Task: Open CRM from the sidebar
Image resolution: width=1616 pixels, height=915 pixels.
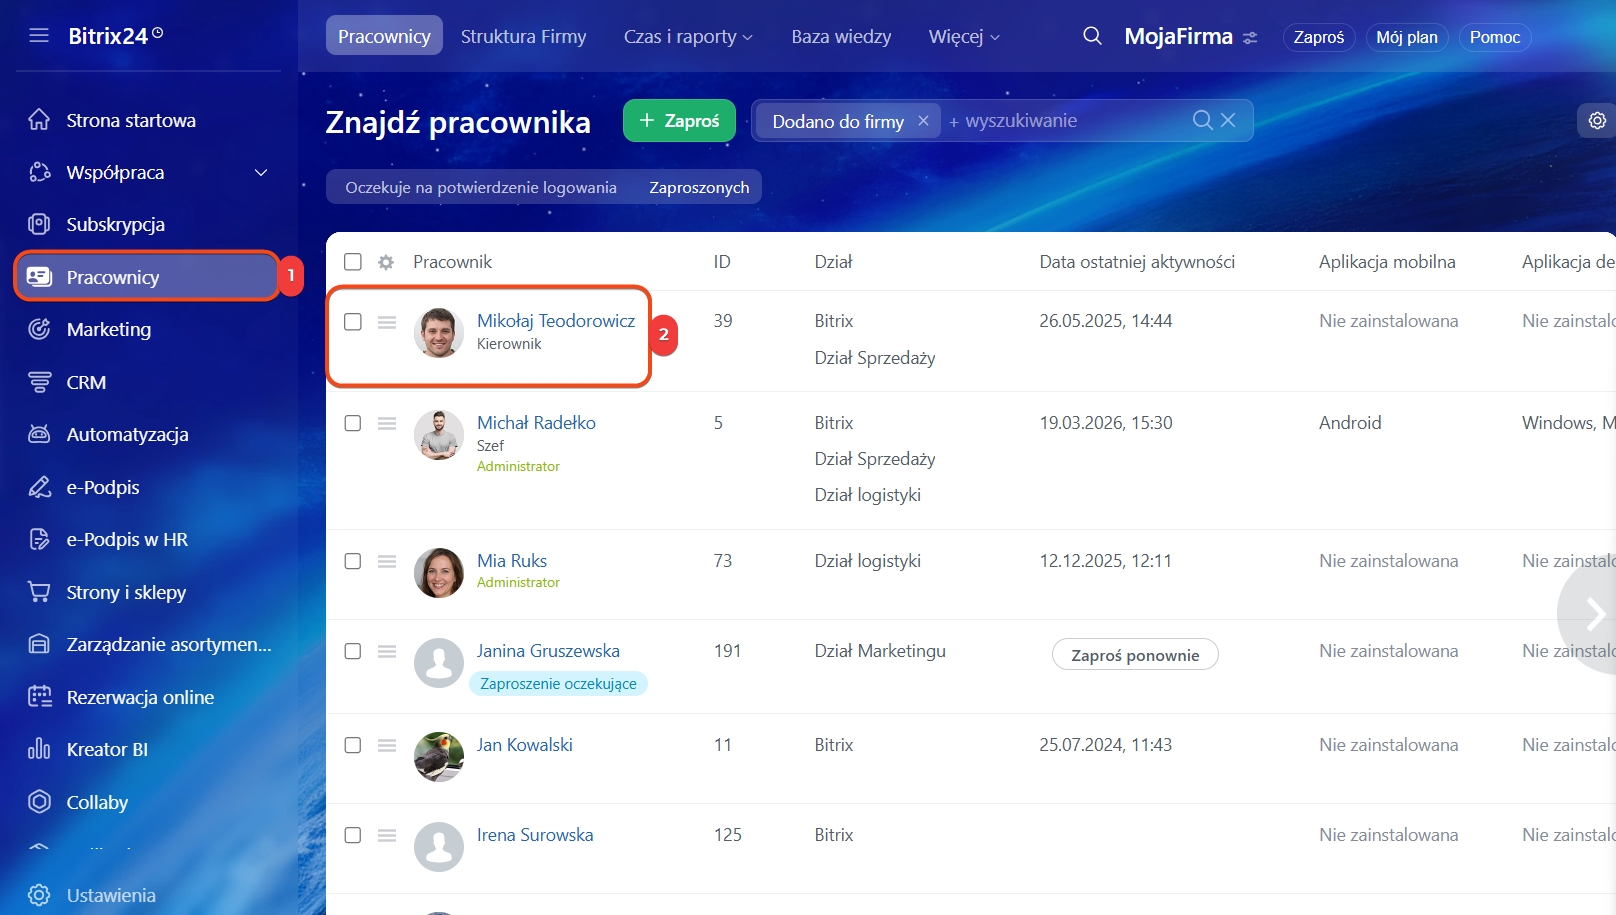Action: point(86,382)
